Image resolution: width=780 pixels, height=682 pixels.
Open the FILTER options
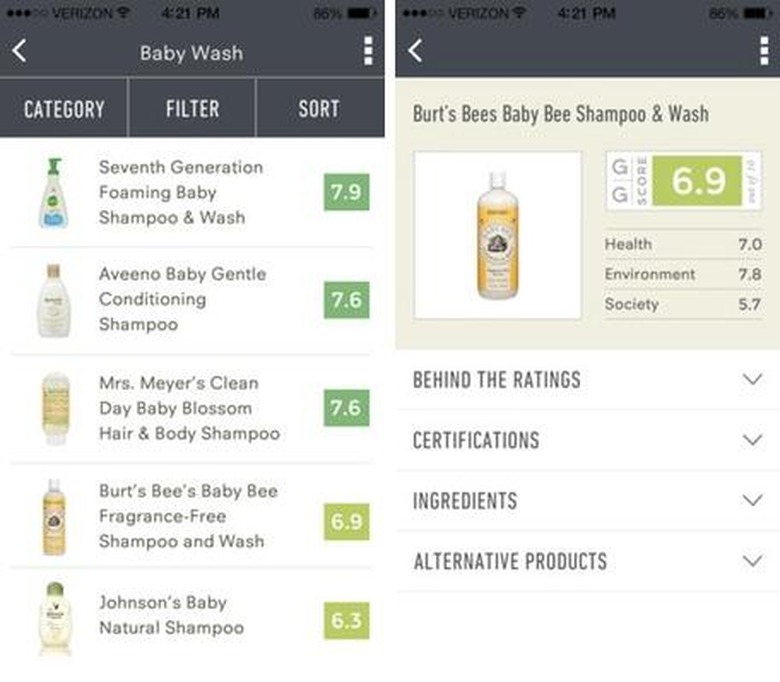192,109
